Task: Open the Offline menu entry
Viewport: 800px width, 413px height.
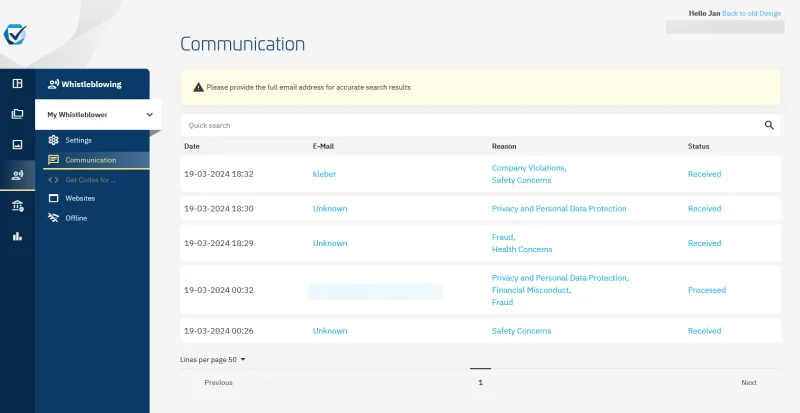Action: (x=67, y=218)
